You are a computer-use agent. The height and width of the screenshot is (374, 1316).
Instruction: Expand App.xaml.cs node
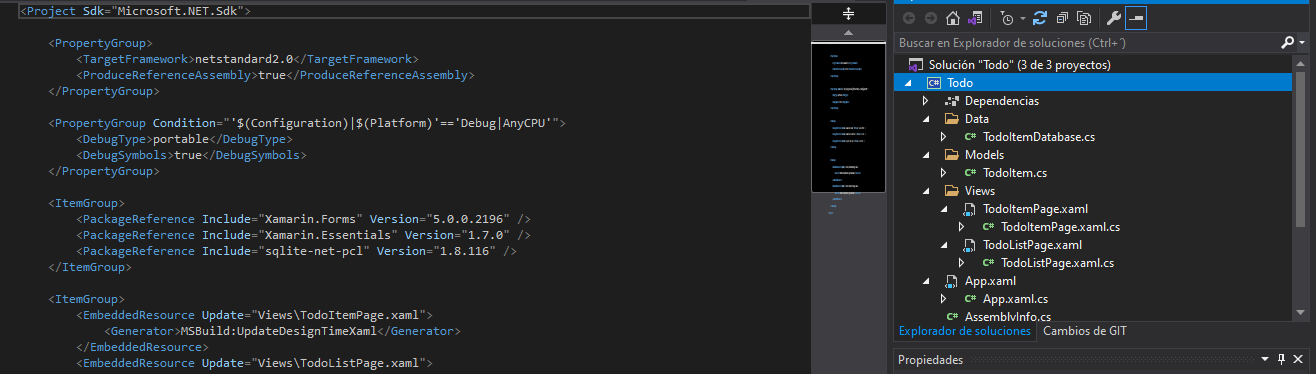943,299
